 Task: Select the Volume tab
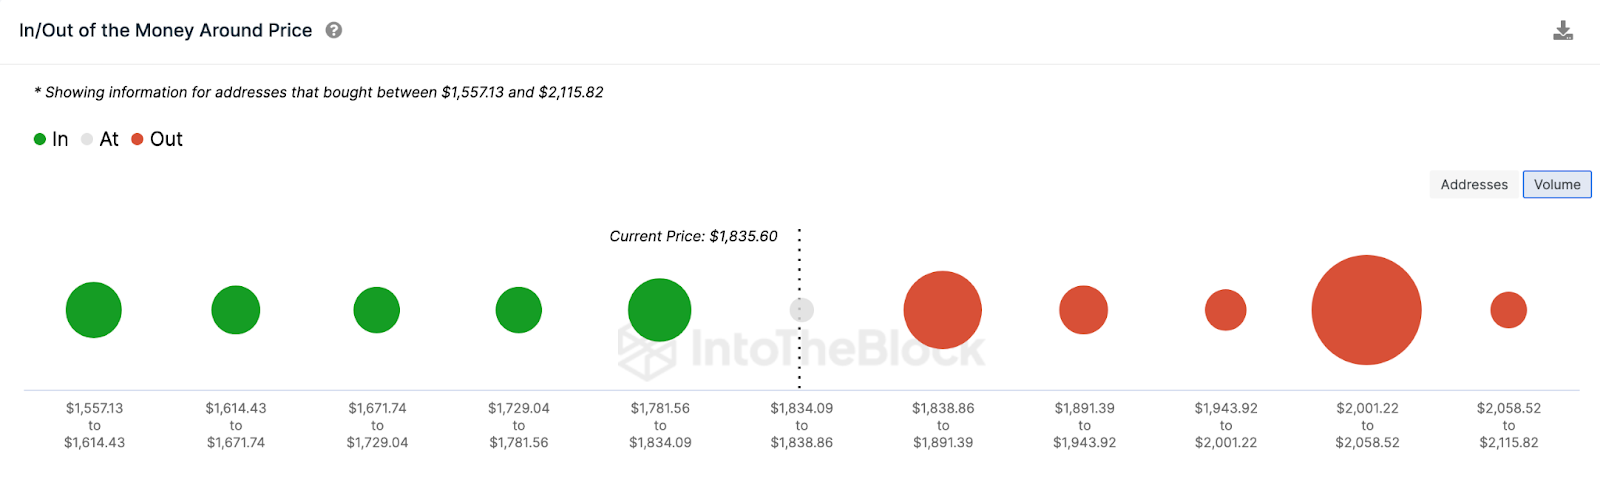pos(1557,184)
